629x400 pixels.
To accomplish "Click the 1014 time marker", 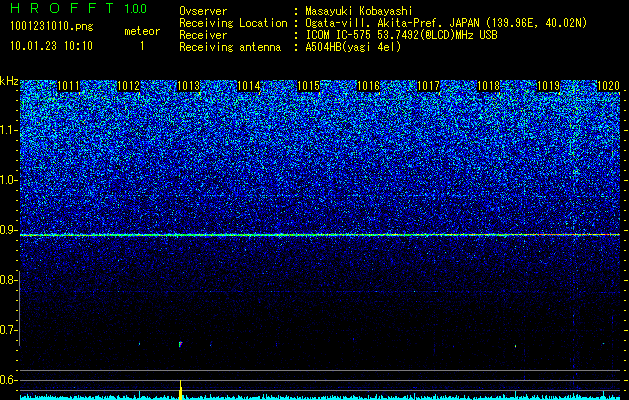I will click(249, 86).
